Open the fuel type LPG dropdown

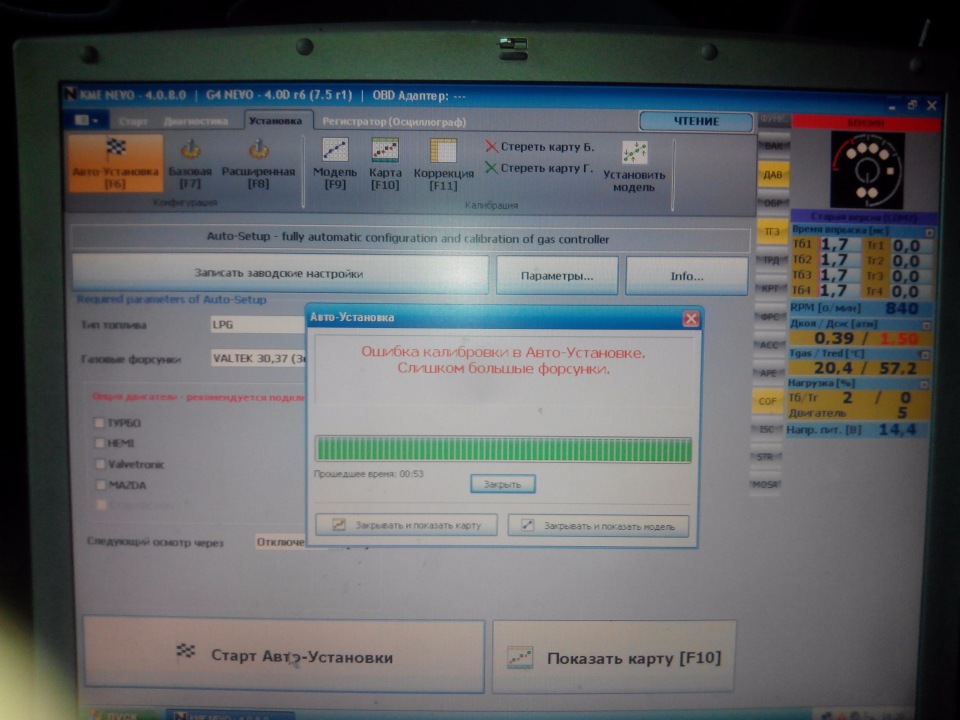pyautogui.click(x=255, y=325)
